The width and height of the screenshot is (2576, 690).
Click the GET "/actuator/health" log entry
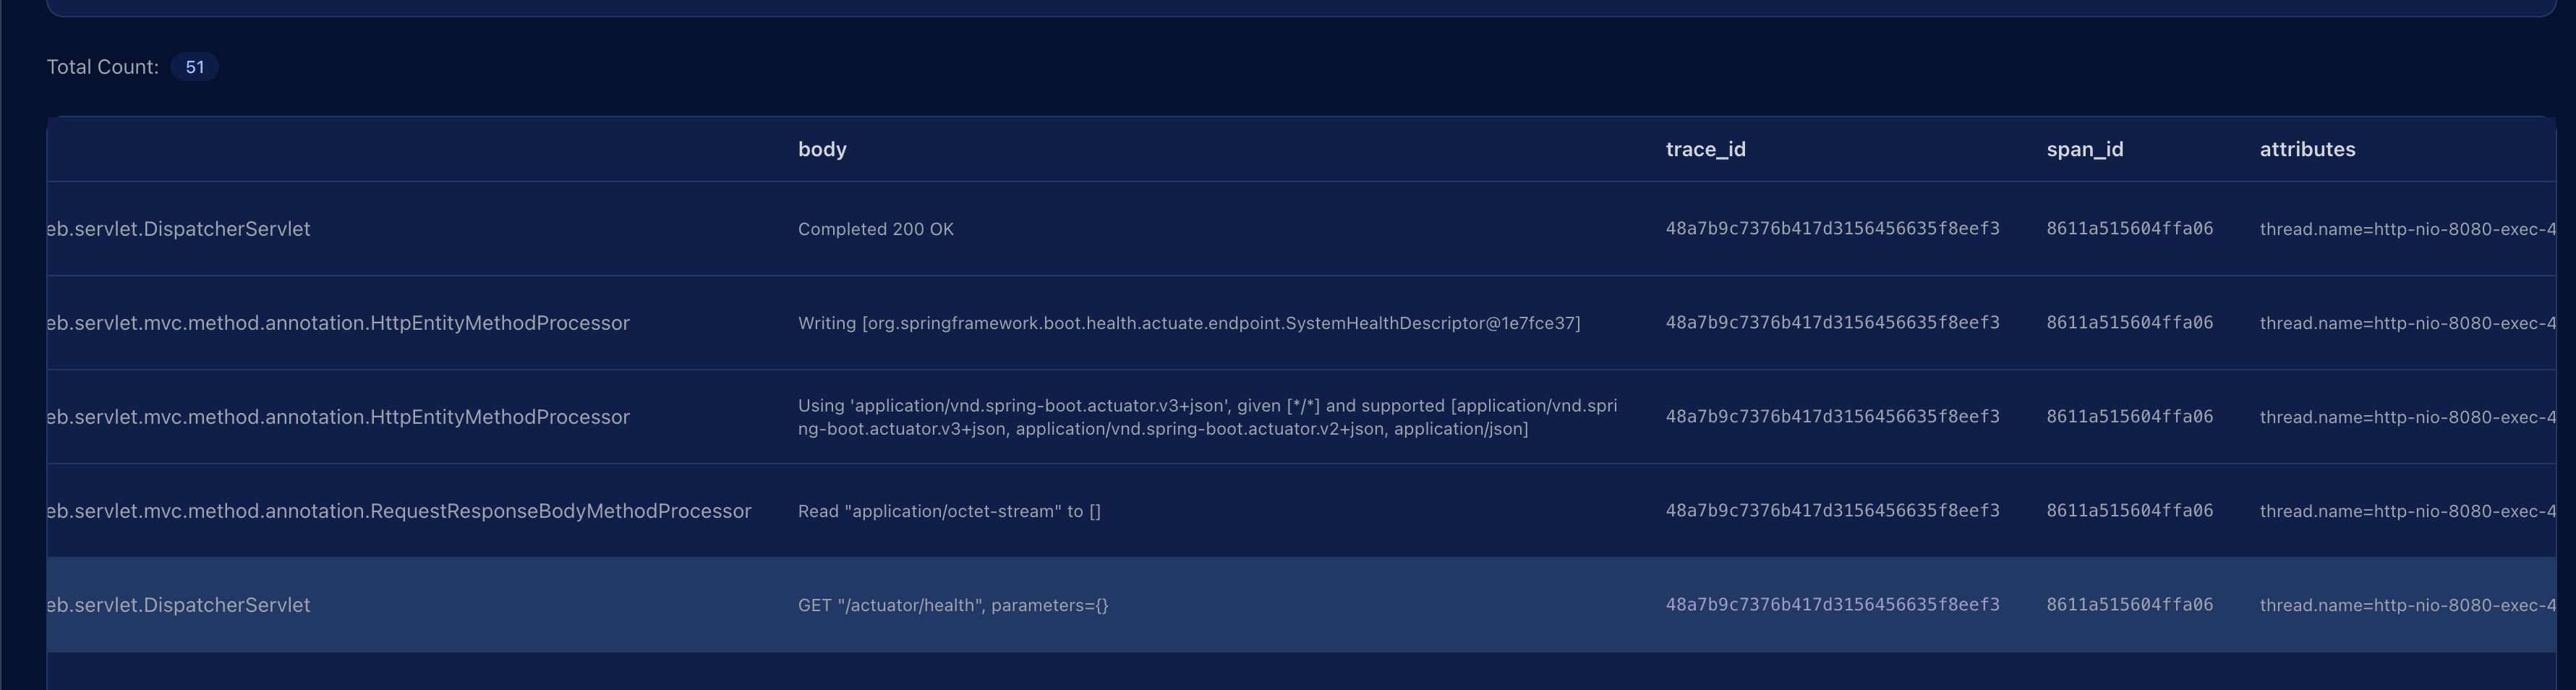(952, 605)
